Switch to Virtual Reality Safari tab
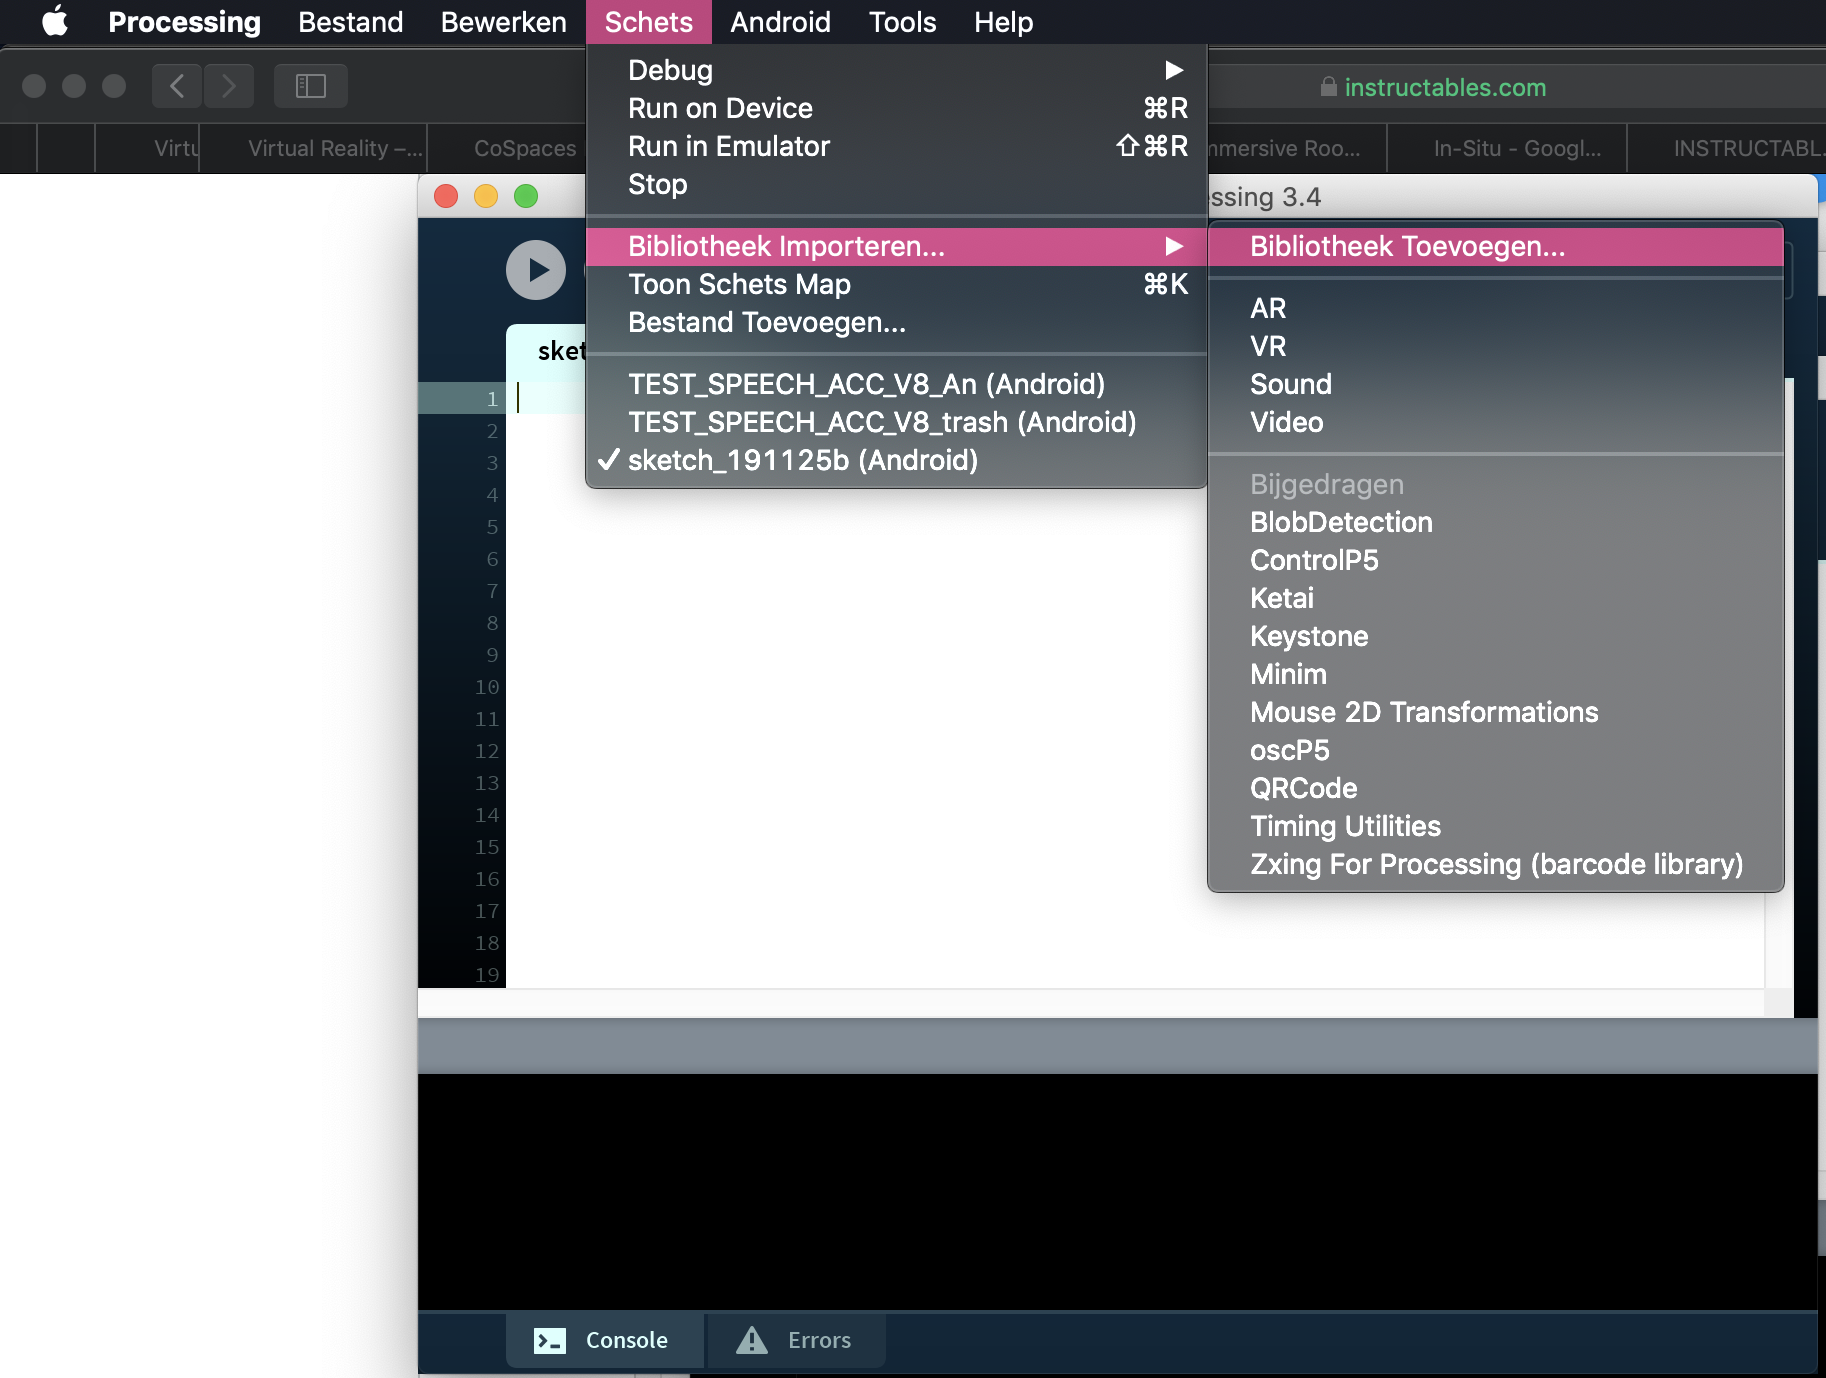The width and height of the screenshot is (1826, 1378). 314,148
